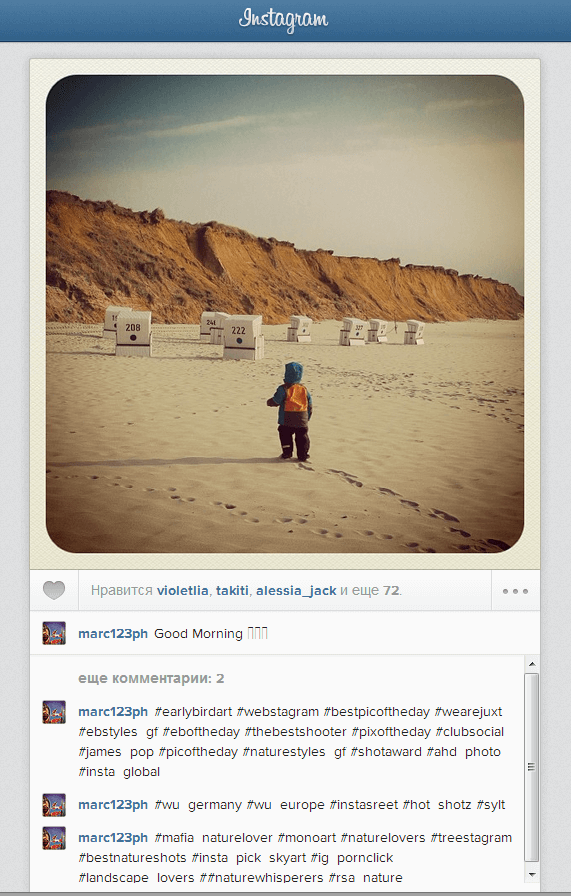The height and width of the screenshot is (896, 571).
Task: Open violetlia's profile from likes
Action: 182,590
